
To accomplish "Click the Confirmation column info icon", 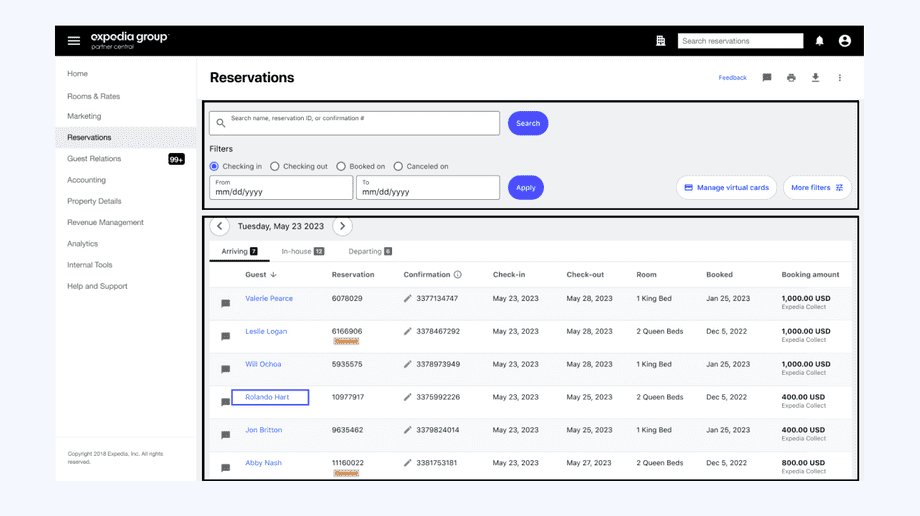I will [x=458, y=274].
